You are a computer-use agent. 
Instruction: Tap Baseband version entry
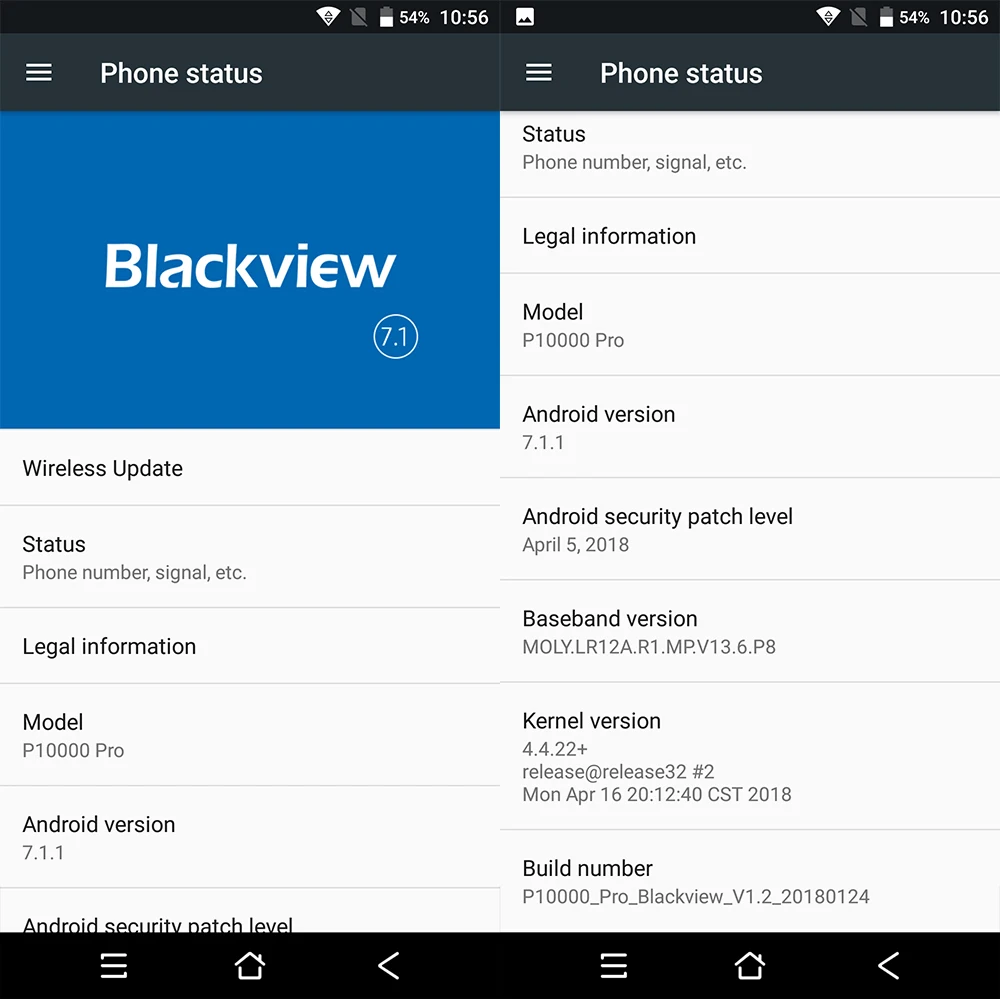click(x=750, y=632)
